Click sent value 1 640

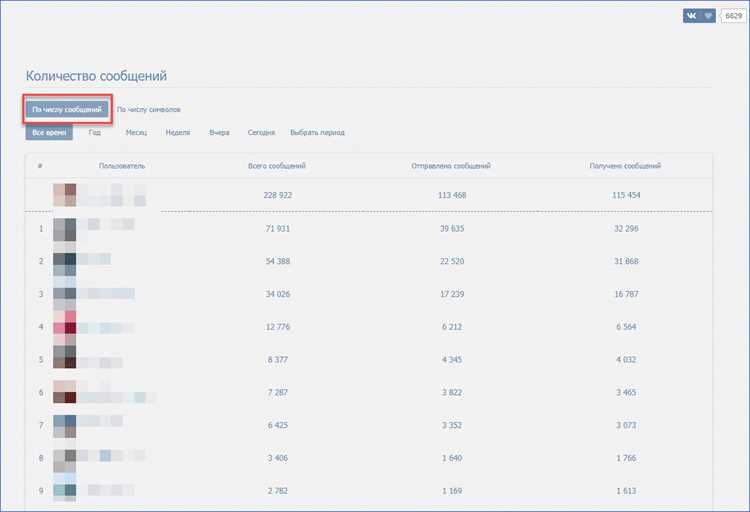(x=452, y=458)
